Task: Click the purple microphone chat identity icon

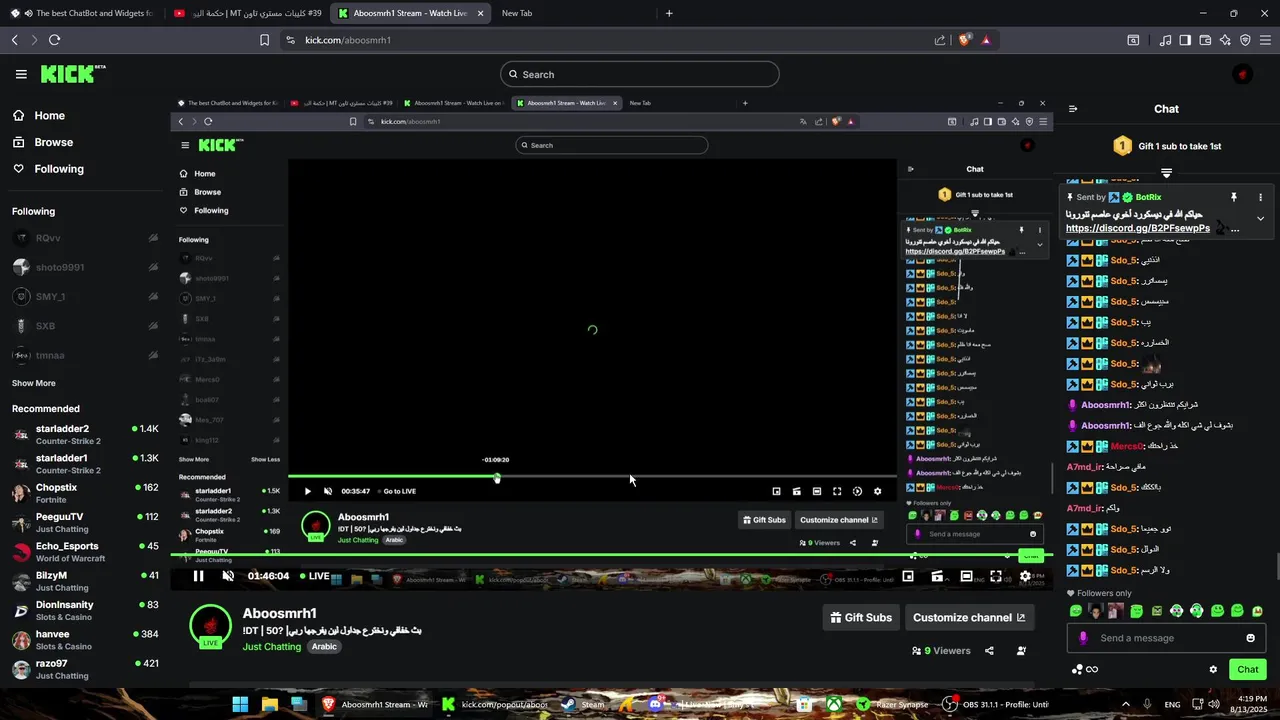Action: (1083, 638)
